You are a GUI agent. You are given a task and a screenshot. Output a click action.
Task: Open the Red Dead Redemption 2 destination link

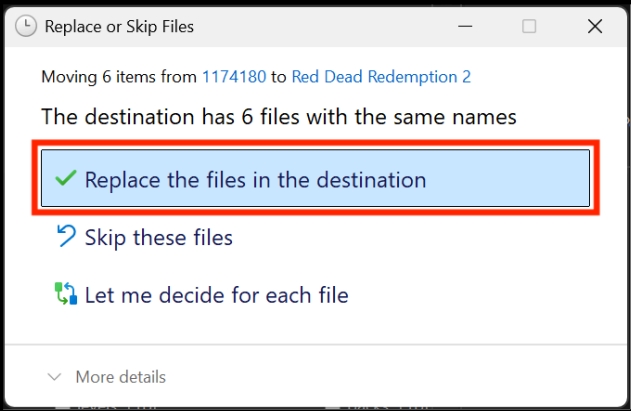click(x=381, y=76)
